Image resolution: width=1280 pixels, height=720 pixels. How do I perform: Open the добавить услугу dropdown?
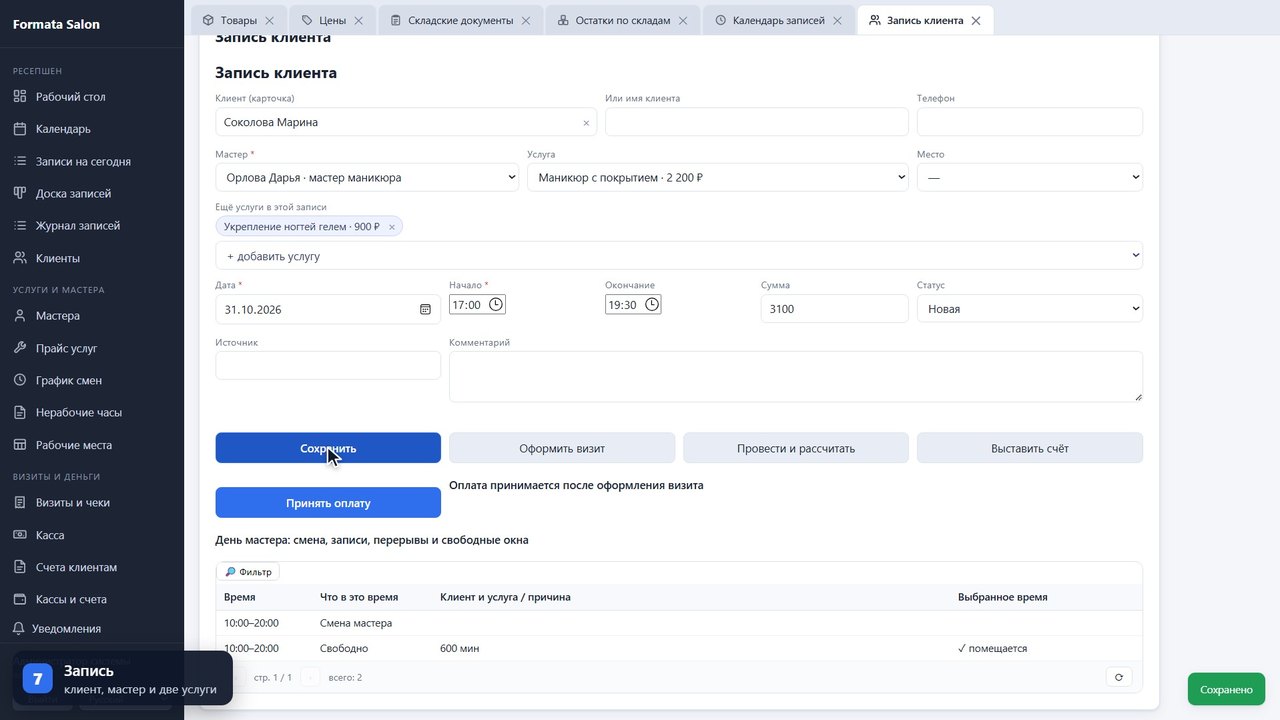tap(679, 256)
